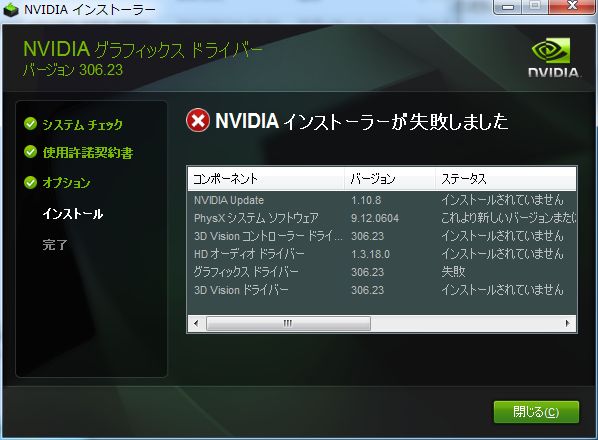Screen dimensions: 598x440
Task: Click the バージョン 306.23 header text
Action: point(72,70)
